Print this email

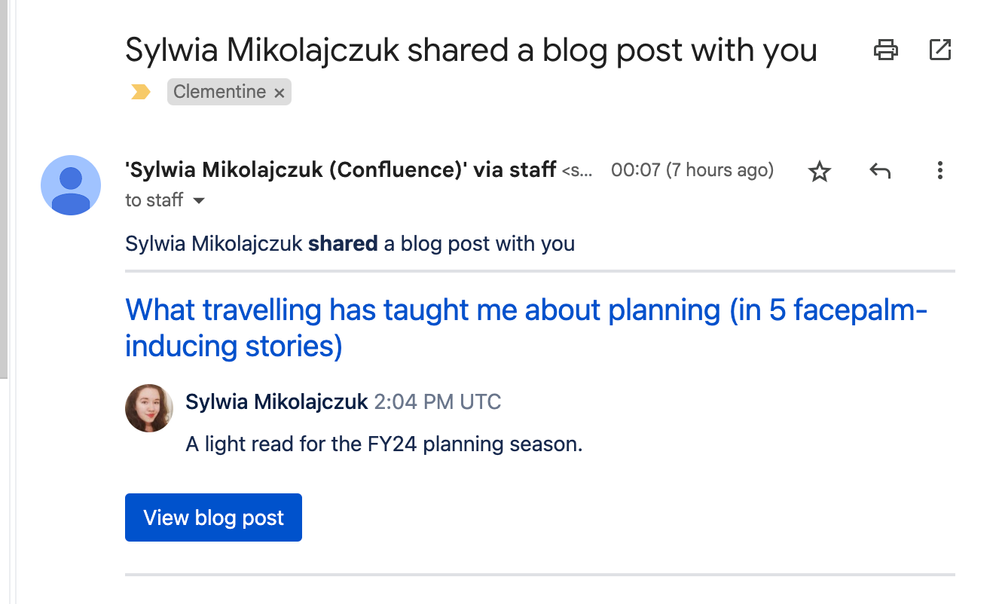click(885, 49)
